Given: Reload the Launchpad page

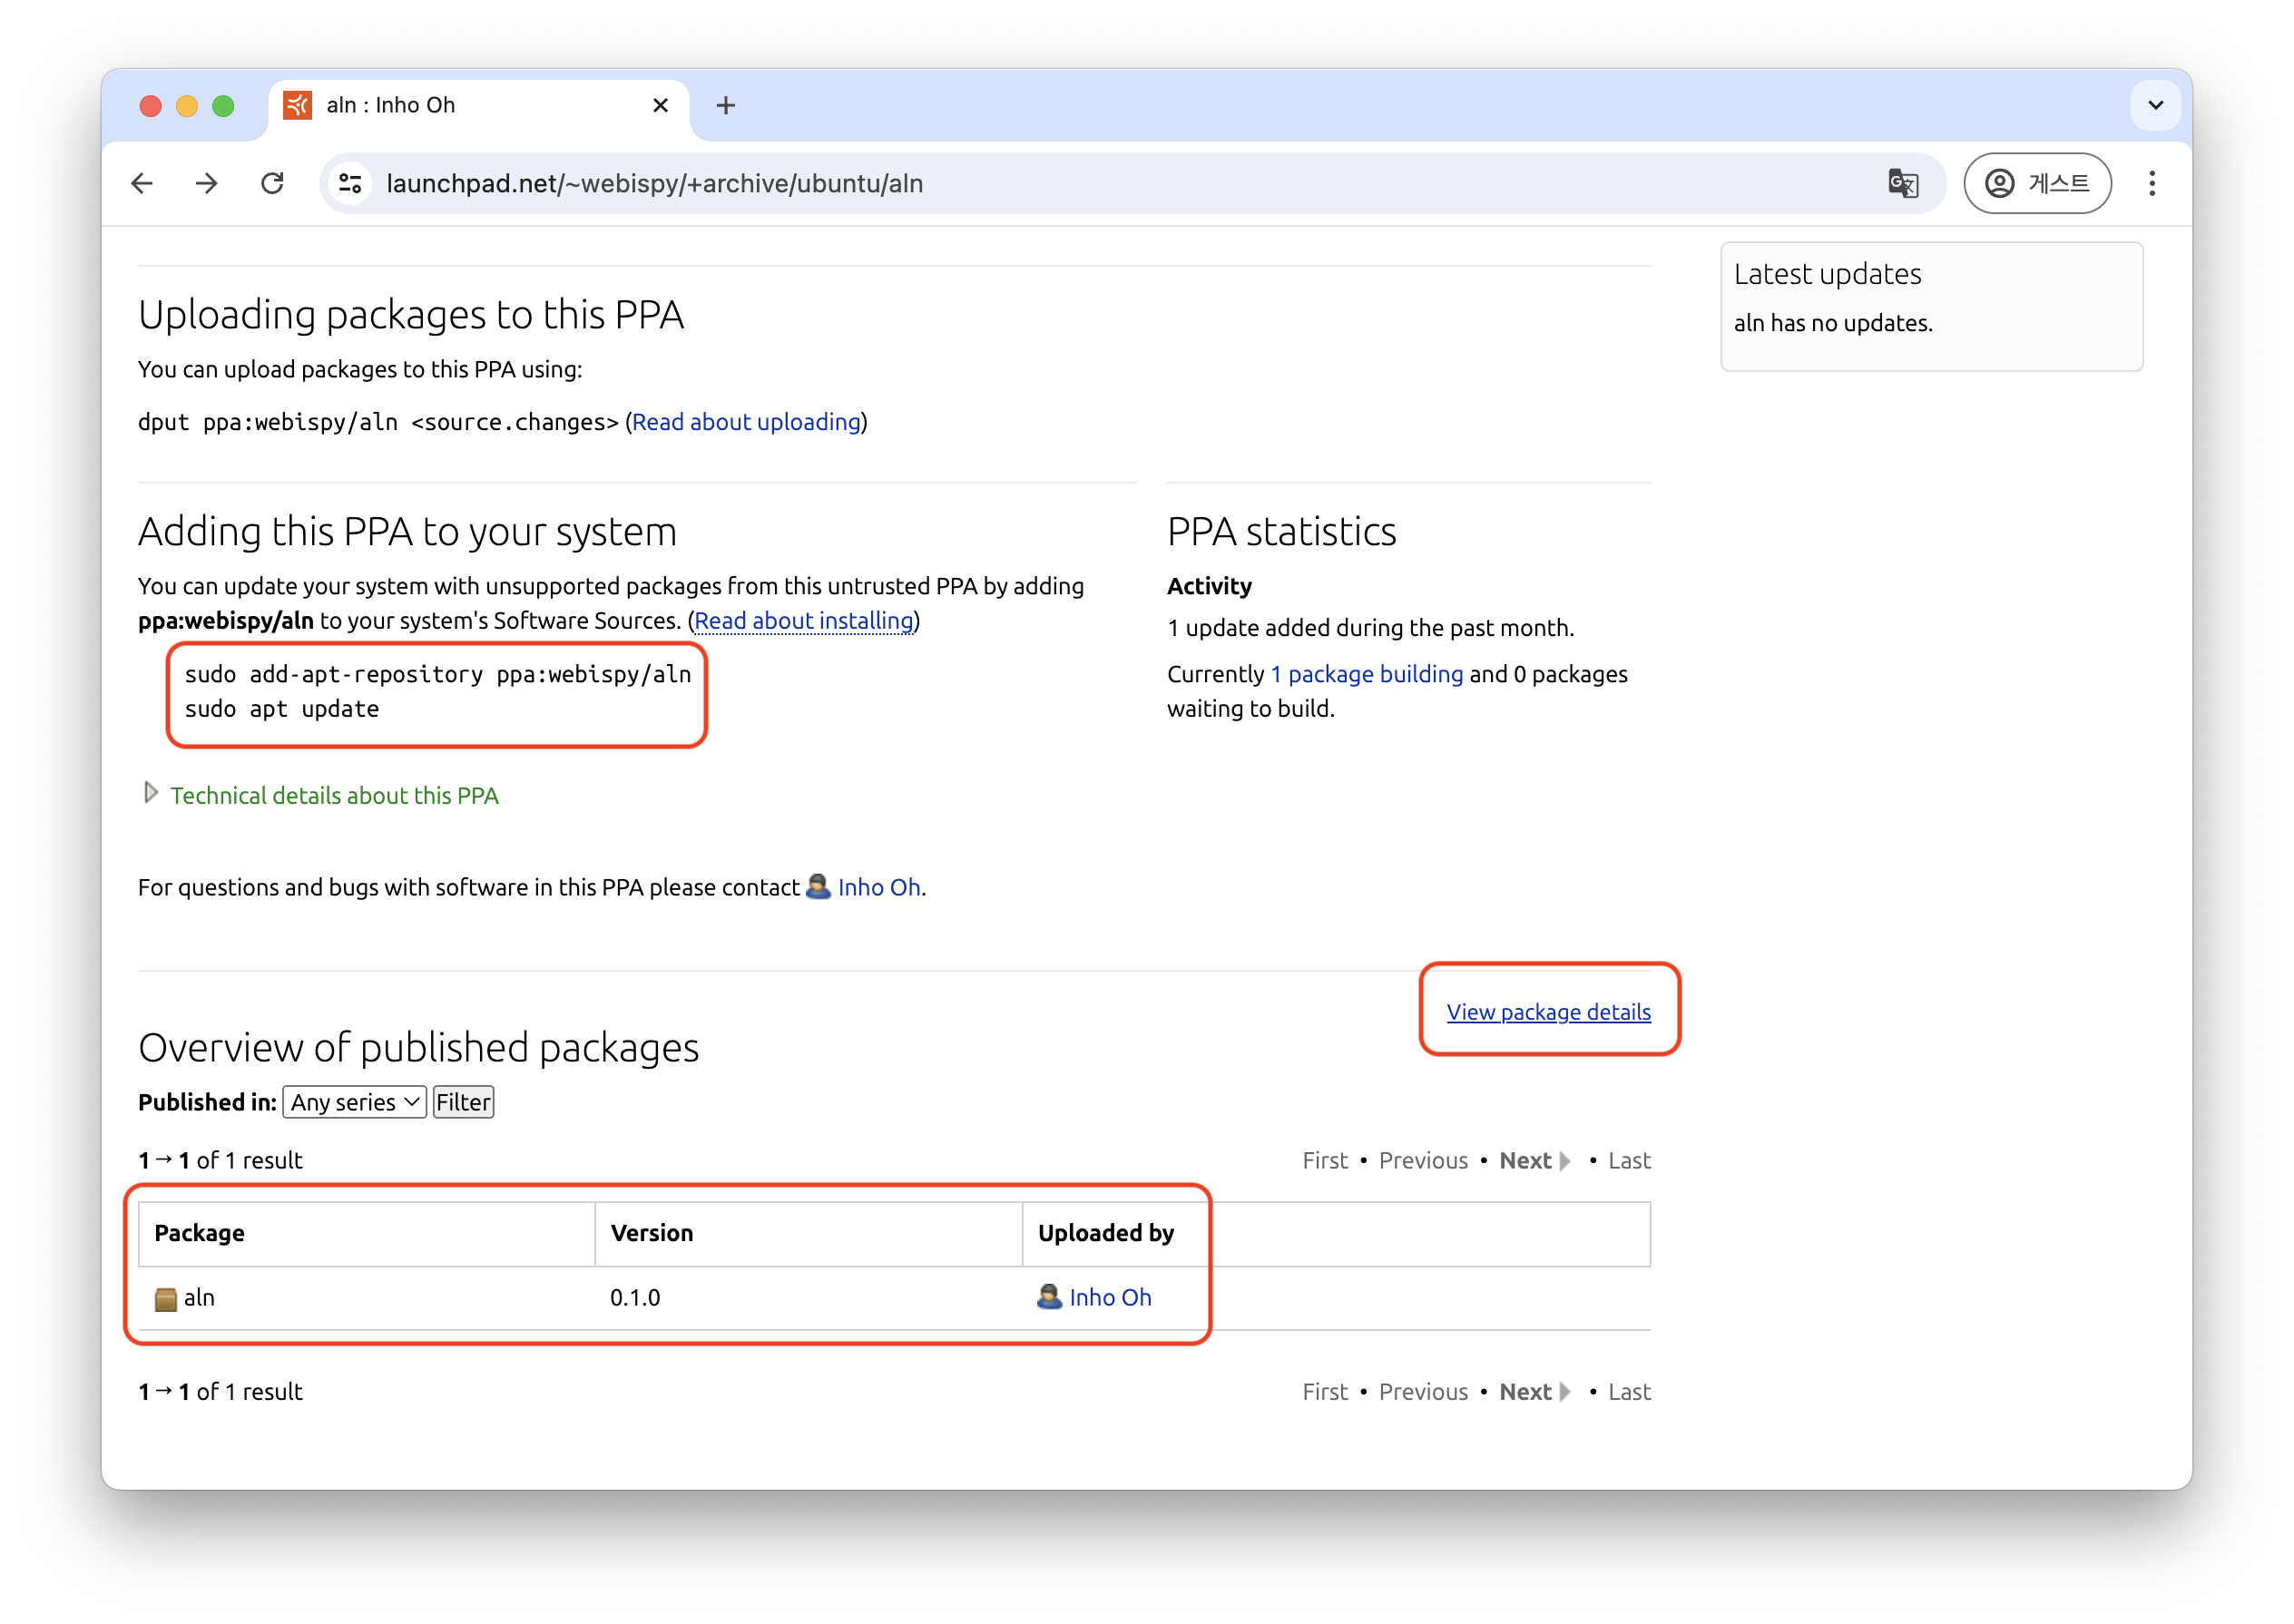Looking at the screenshot, I should (272, 184).
